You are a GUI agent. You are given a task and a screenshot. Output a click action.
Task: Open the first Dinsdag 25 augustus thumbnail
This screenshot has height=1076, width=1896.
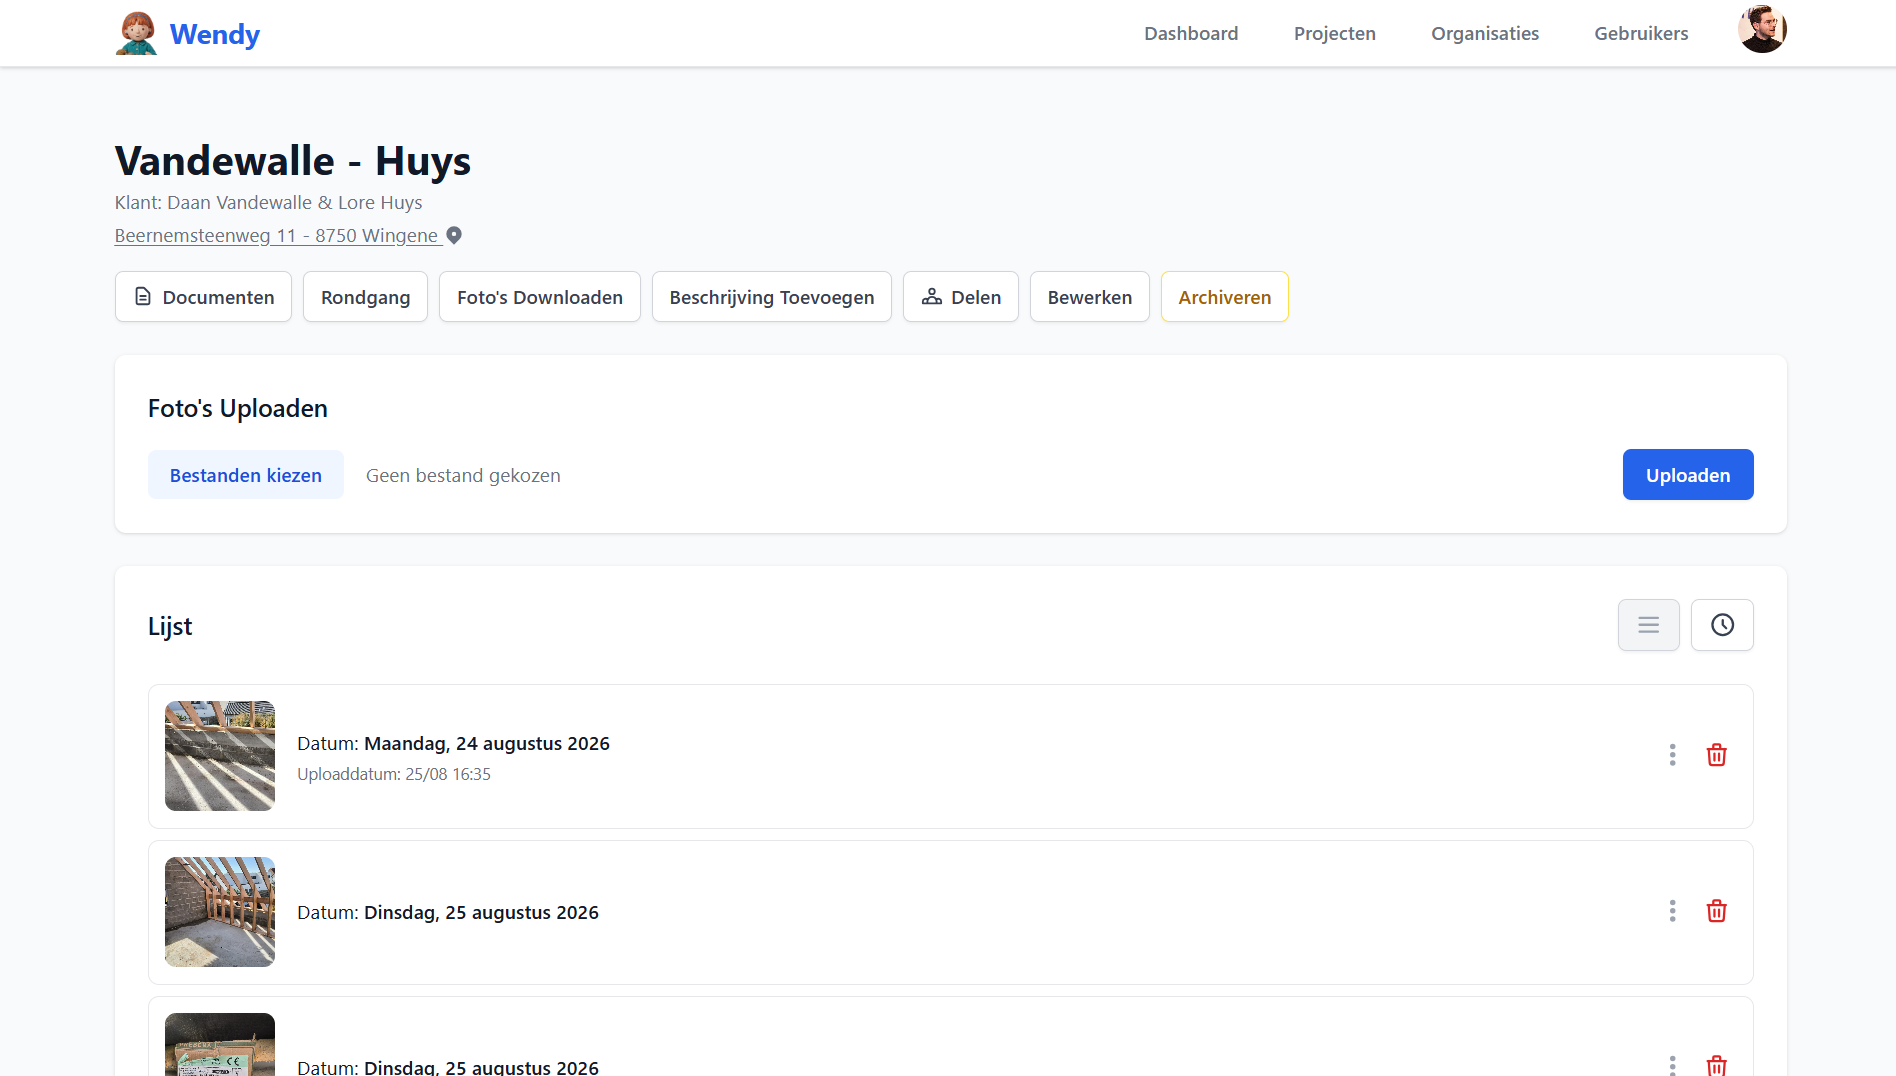pyautogui.click(x=220, y=912)
